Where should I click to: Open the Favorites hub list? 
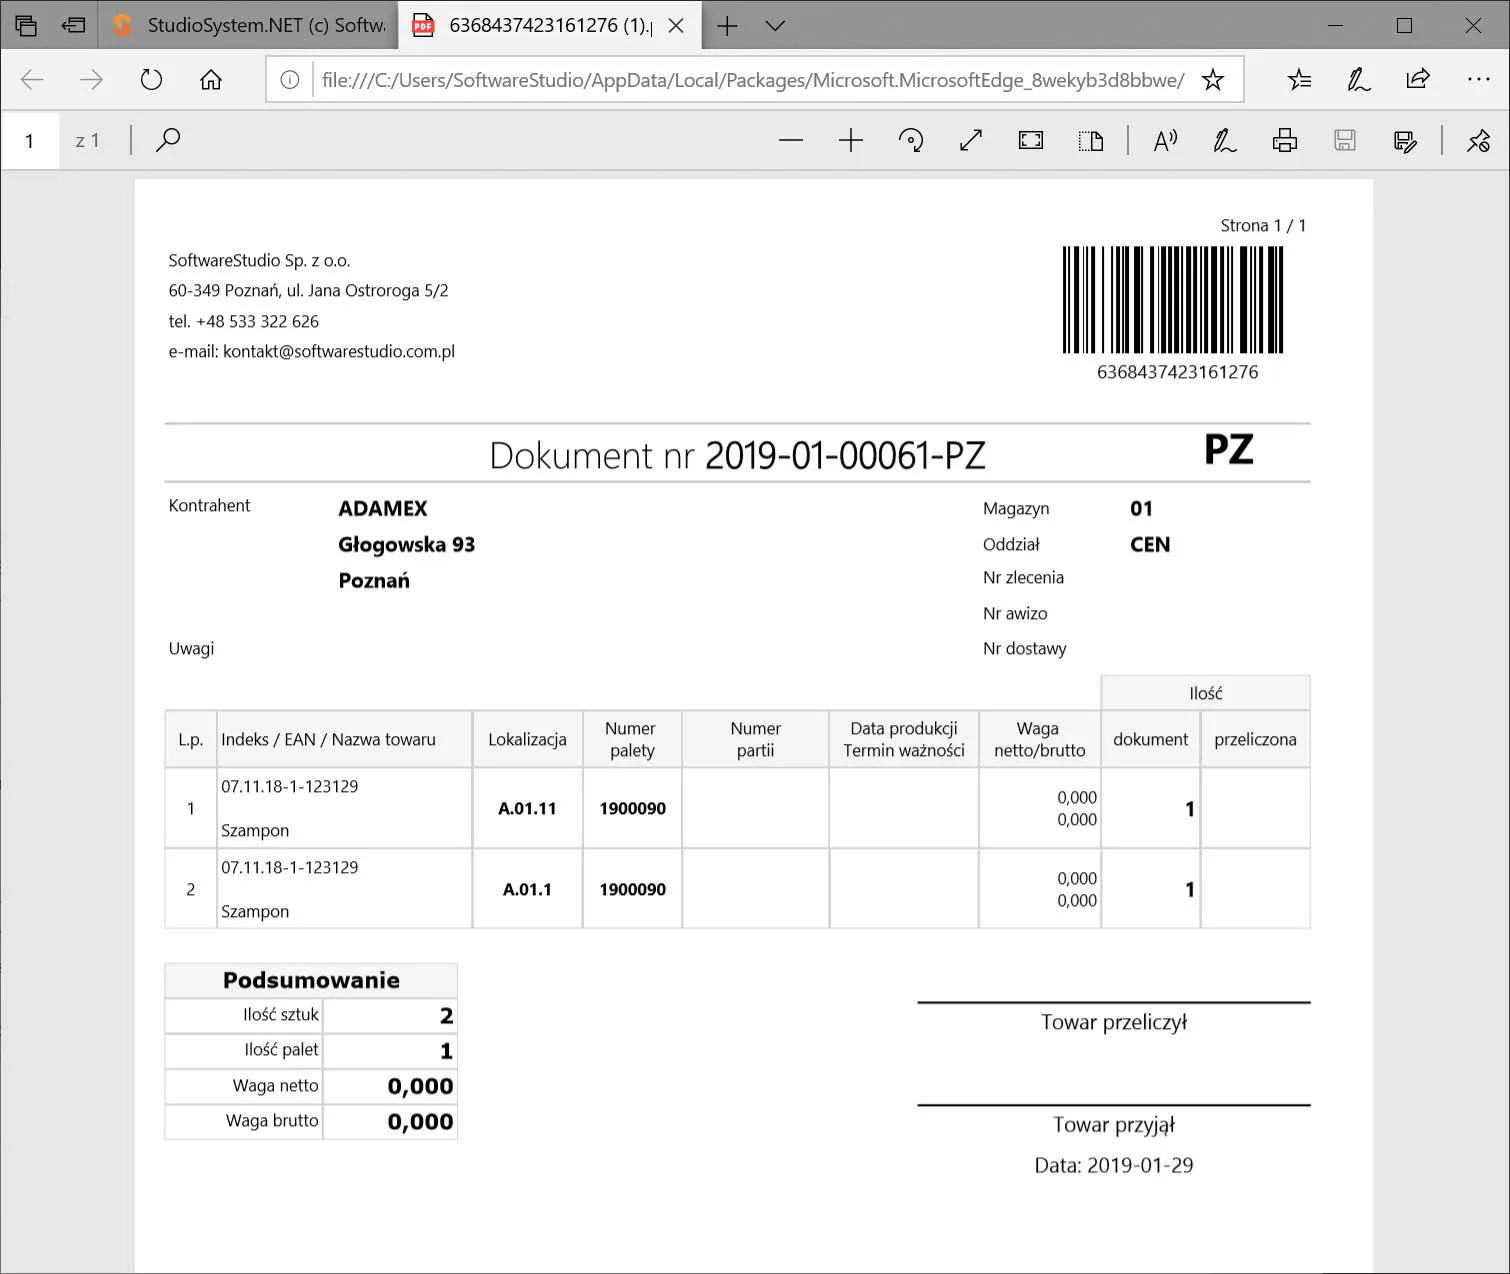tap(1299, 80)
